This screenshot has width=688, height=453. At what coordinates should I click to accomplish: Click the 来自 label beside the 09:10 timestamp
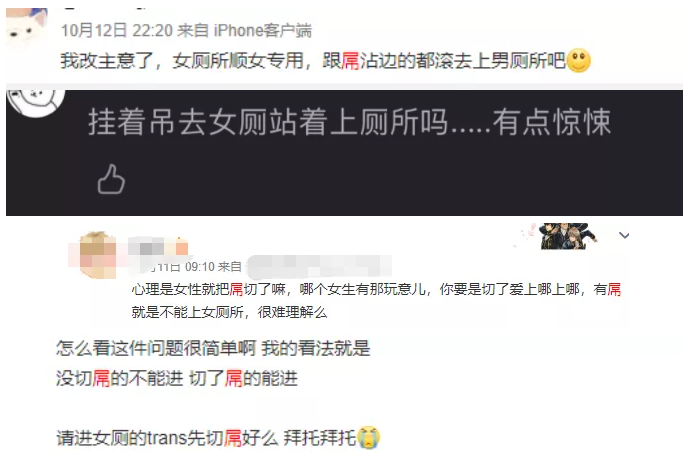click(230, 266)
